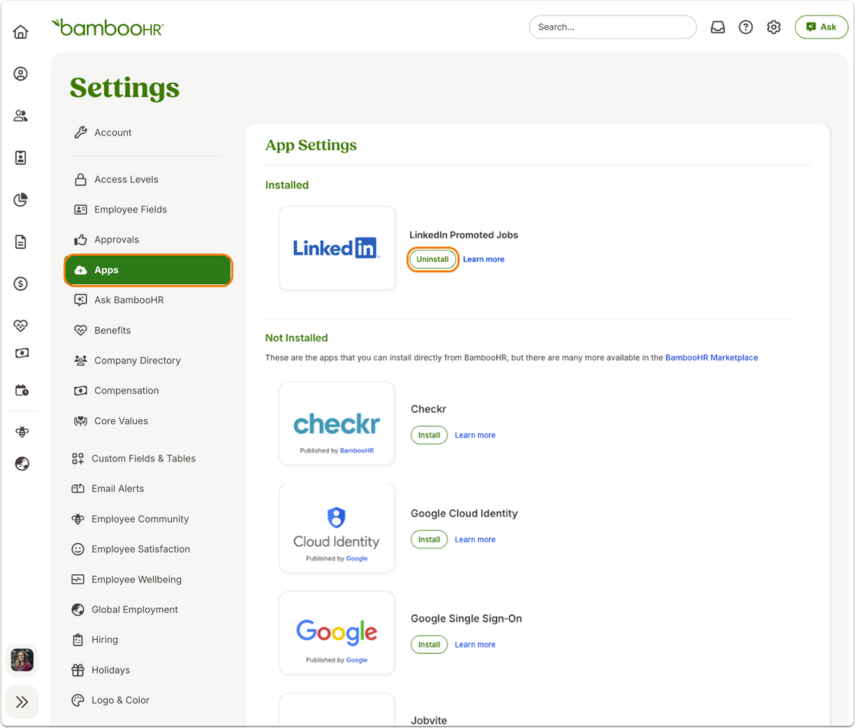855x728 pixels.
Task: Open Employee Community settings
Action: click(x=130, y=519)
